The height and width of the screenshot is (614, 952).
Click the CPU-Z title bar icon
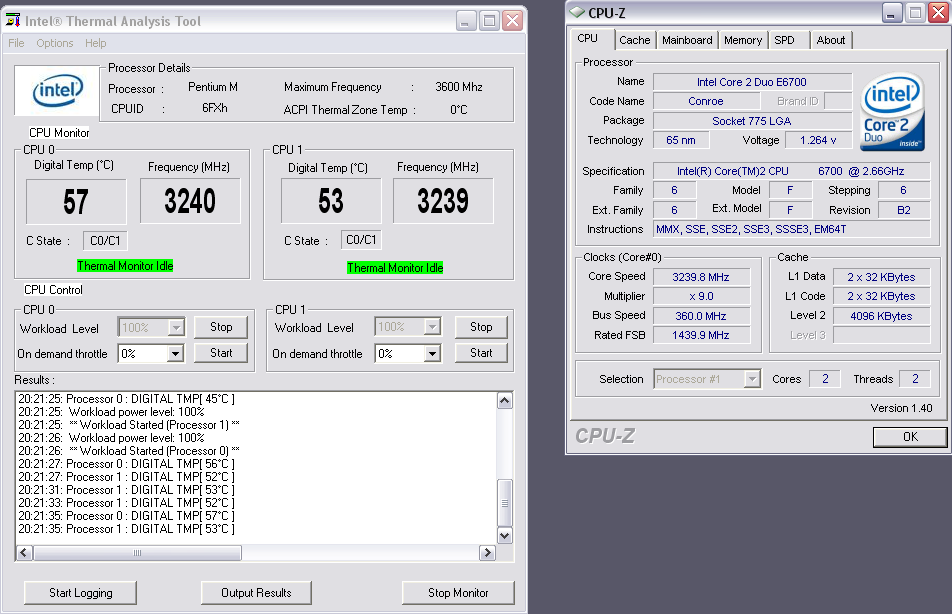click(577, 12)
